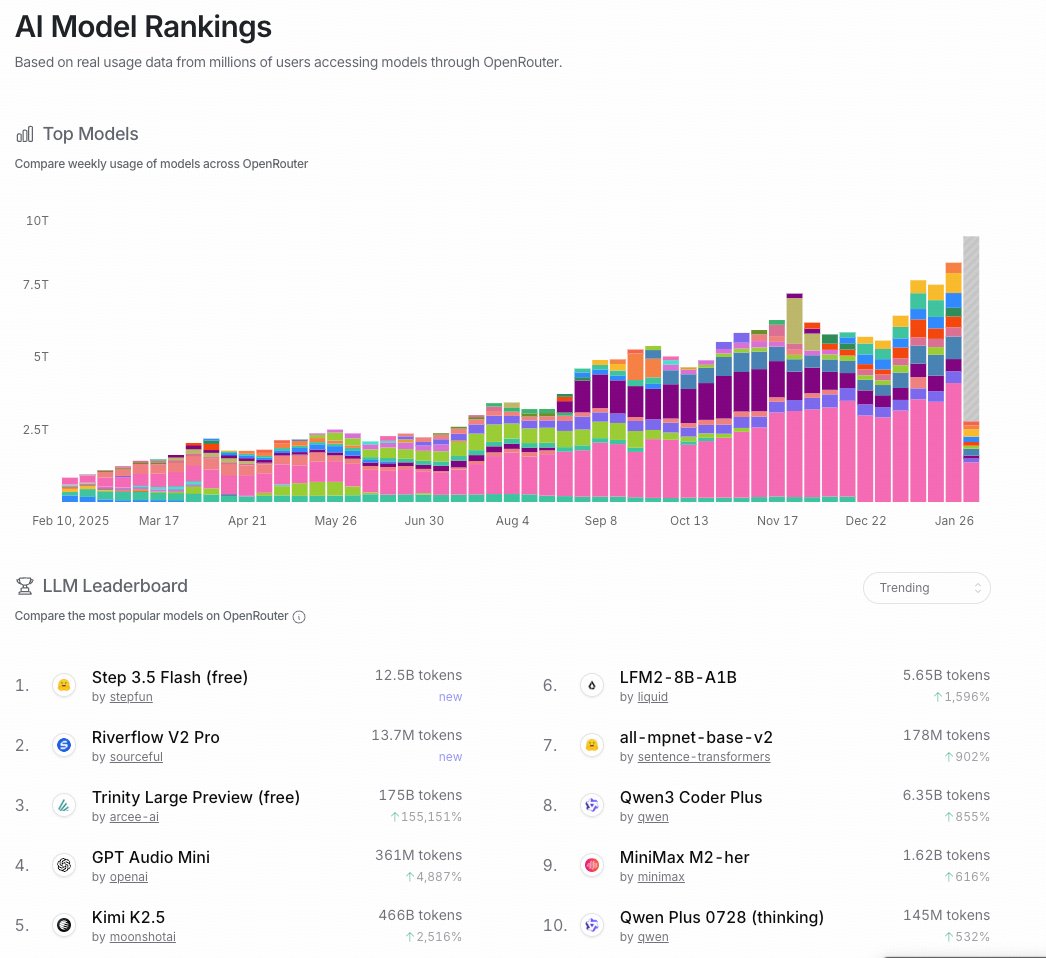
Task: Click the LFM2-8B-A1B liquid logo
Action: coord(592,685)
